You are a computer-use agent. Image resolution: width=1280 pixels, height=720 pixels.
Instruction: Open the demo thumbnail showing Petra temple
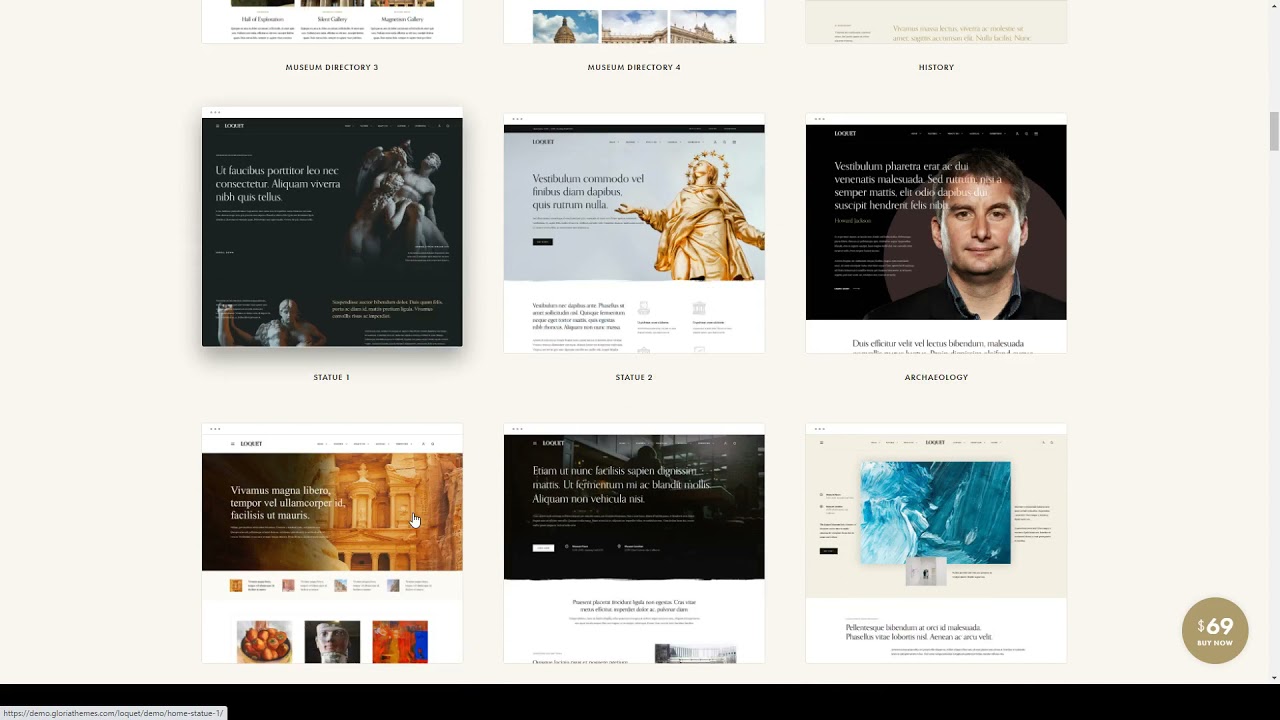pyautogui.click(x=332, y=543)
